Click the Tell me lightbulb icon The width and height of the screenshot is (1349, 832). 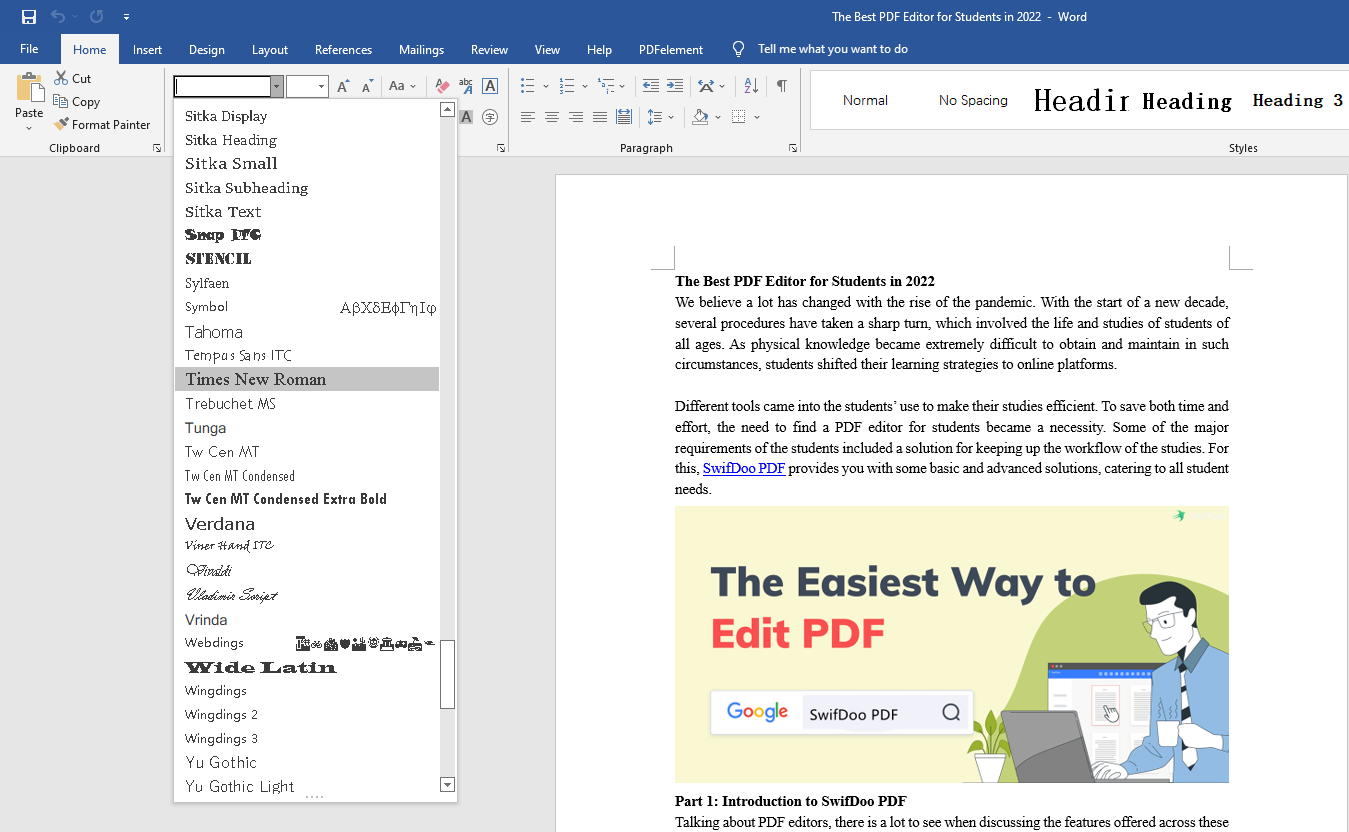click(739, 49)
